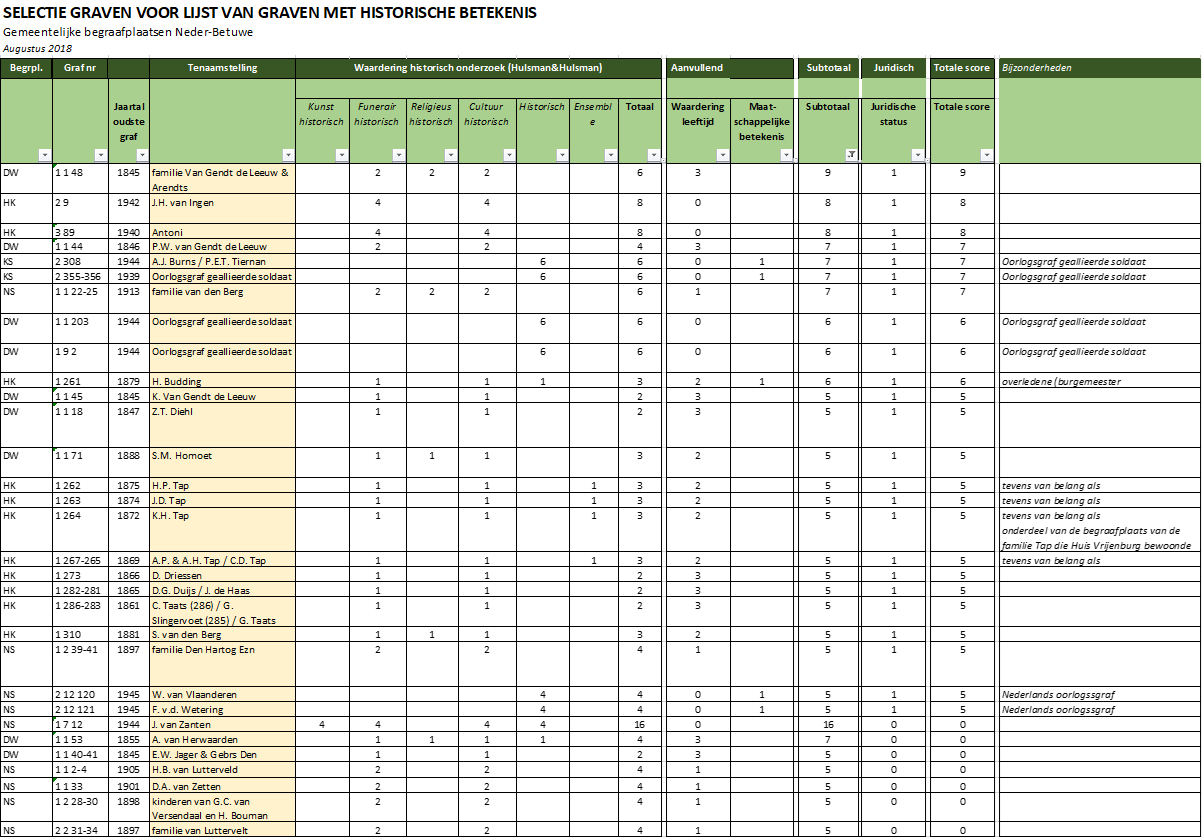Viewport: 1202px width, 838px height.
Task: Expand the Jaartal oudste graf filter
Action: pyautogui.click(x=142, y=155)
